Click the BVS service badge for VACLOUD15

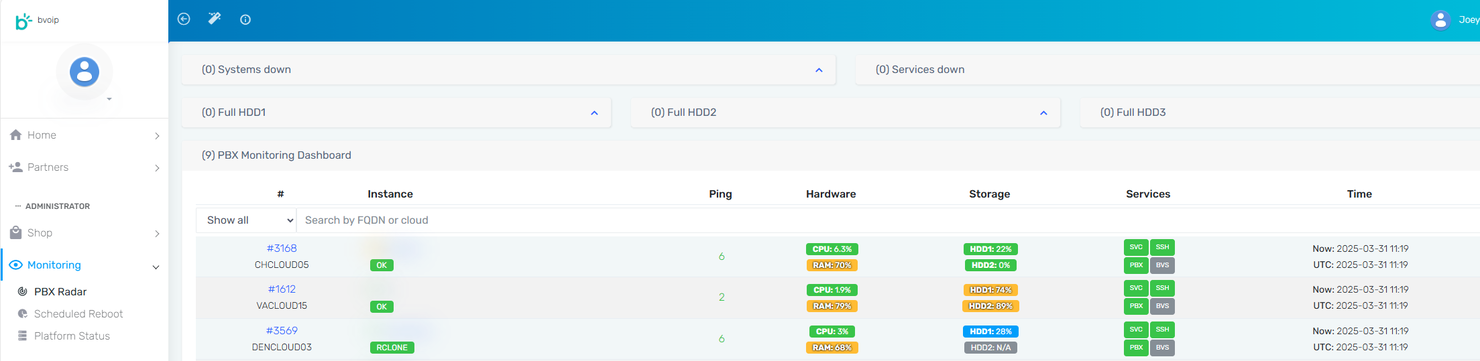tap(1162, 306)
